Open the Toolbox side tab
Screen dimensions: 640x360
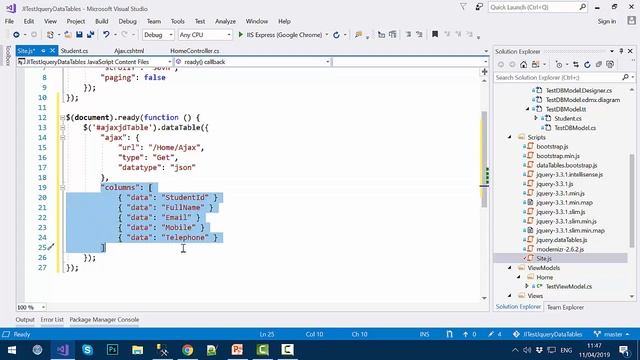(x=8, y=56)
